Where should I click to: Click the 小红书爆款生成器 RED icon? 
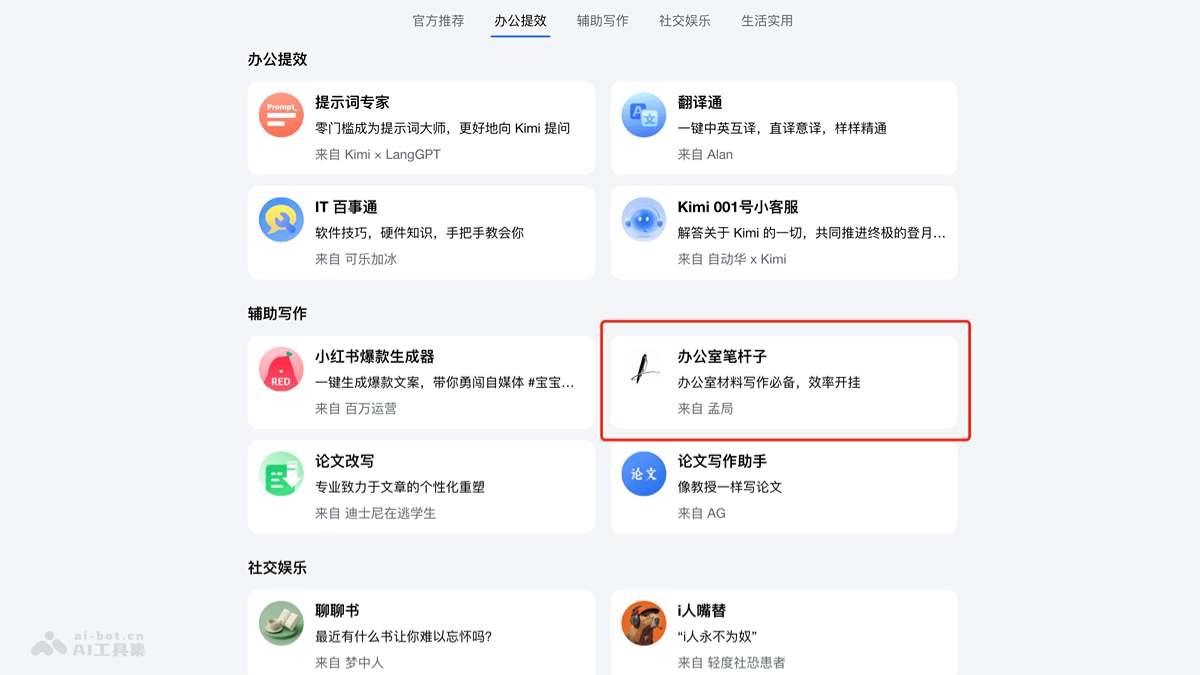coord(280,369)
